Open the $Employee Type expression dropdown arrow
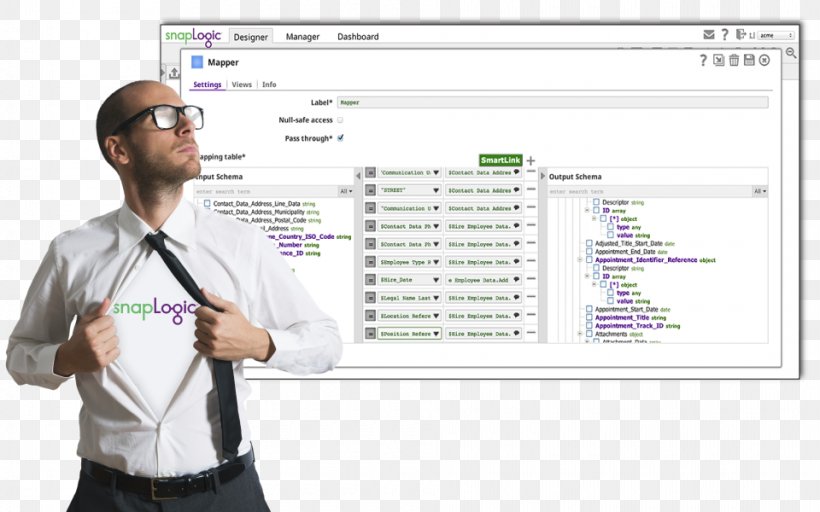The width and height of the screenshot is (820, 512). coord(436,262)
